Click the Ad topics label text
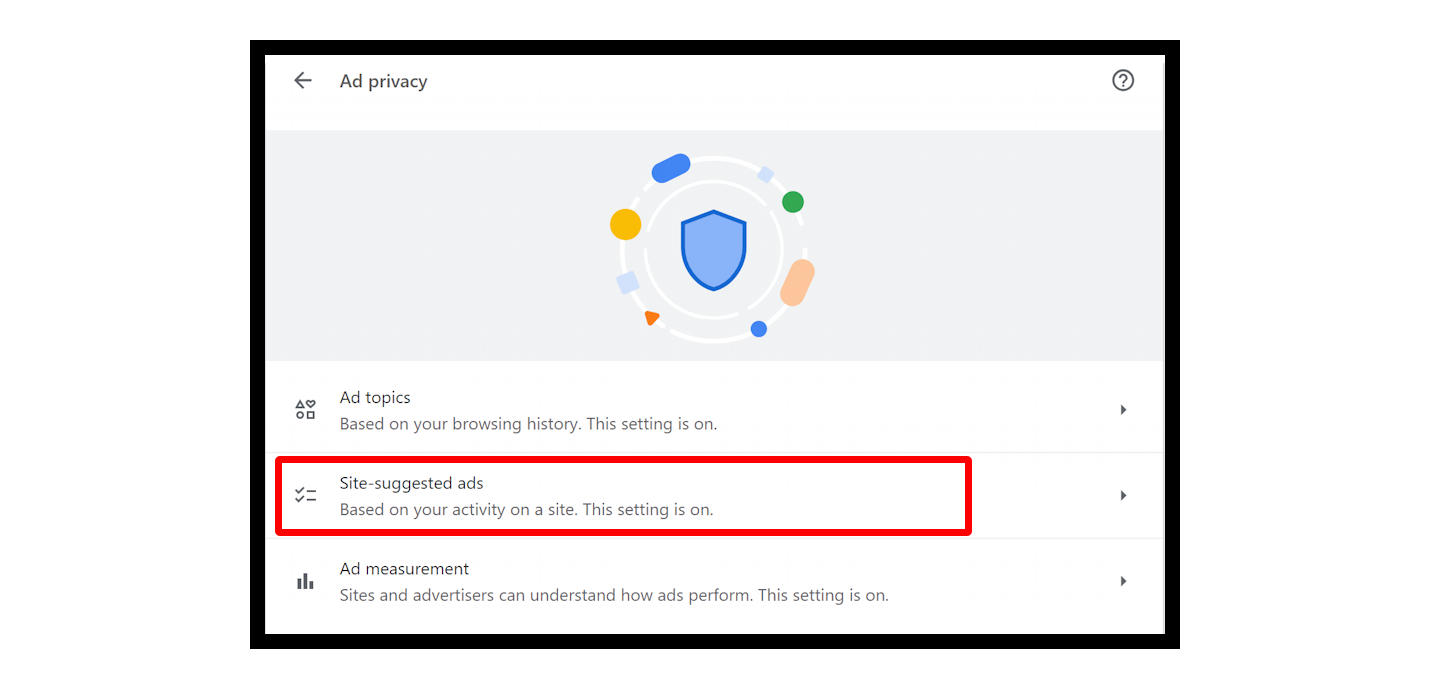 [374, 397]
